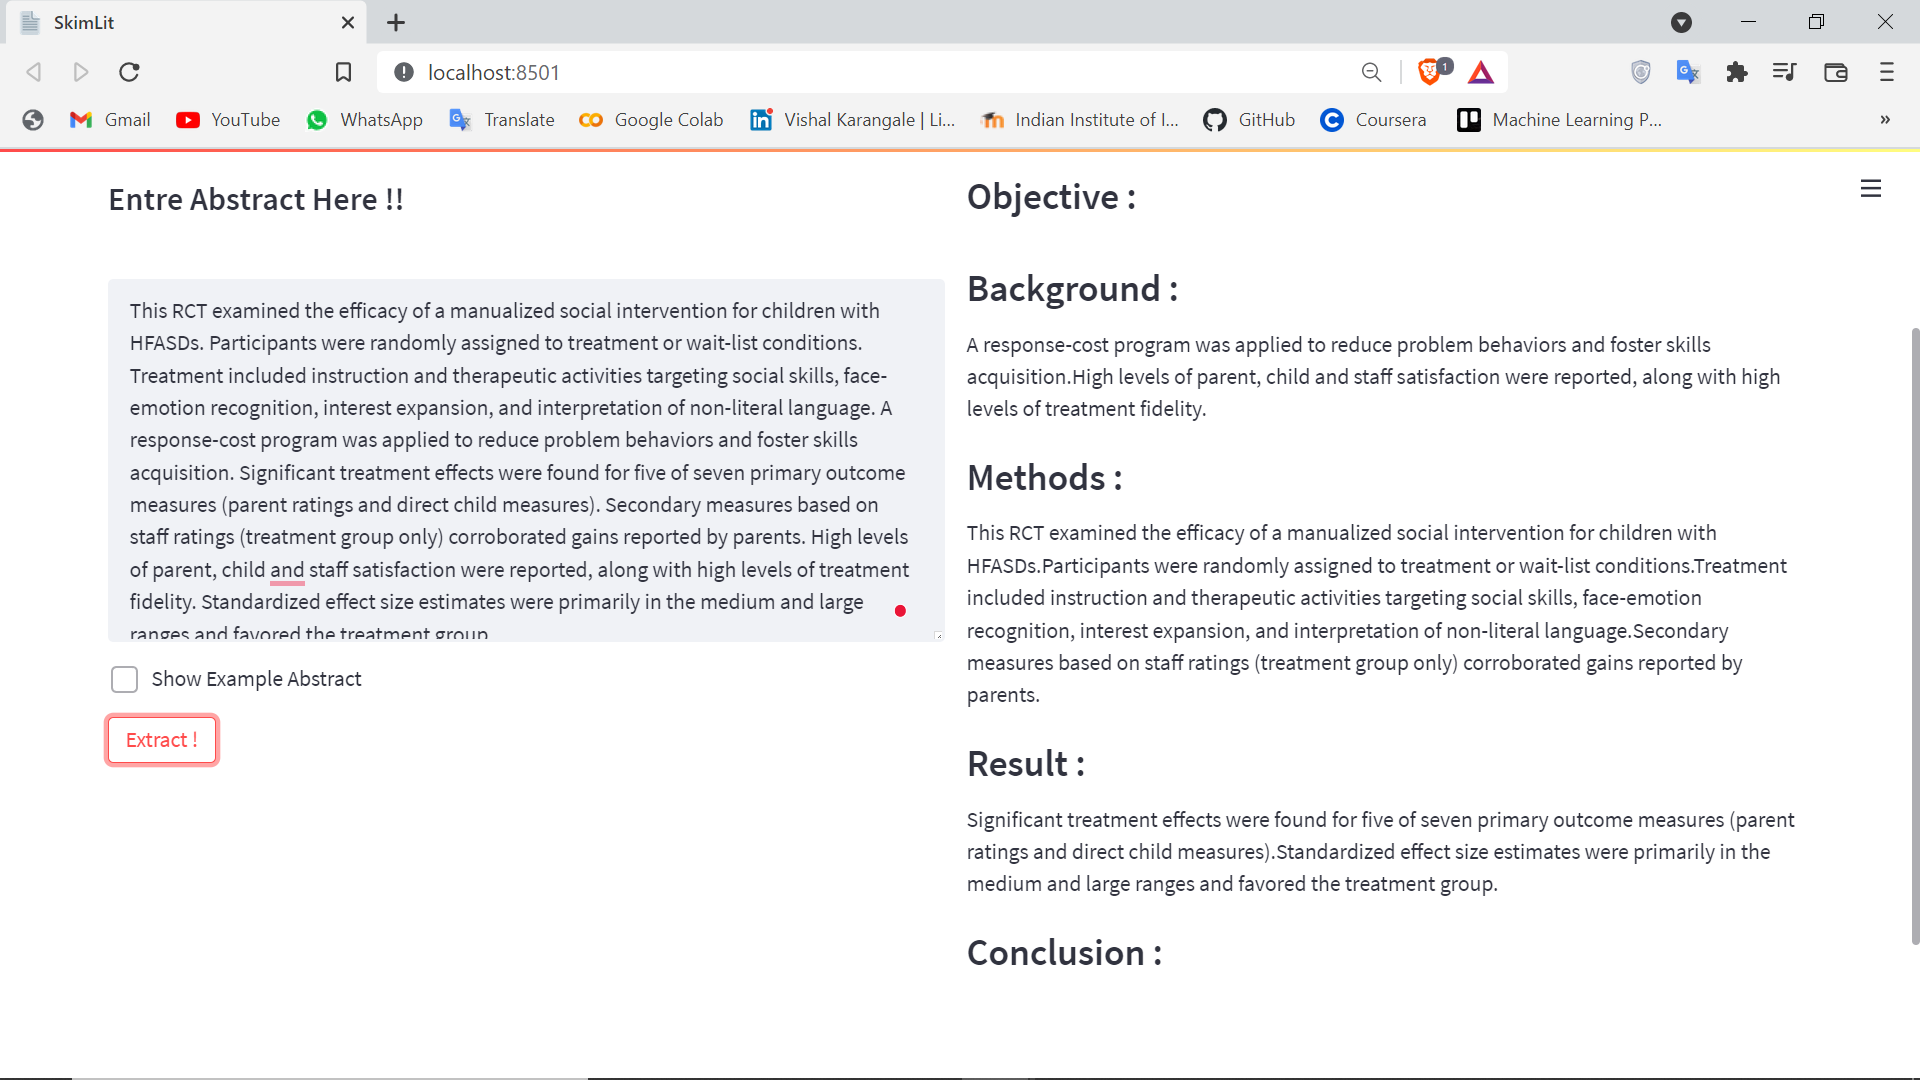Image resolution: width=1920 pixels, height=1080 pixels.
Task: Click the bookmark/save page icon
Action: (344, 73)
